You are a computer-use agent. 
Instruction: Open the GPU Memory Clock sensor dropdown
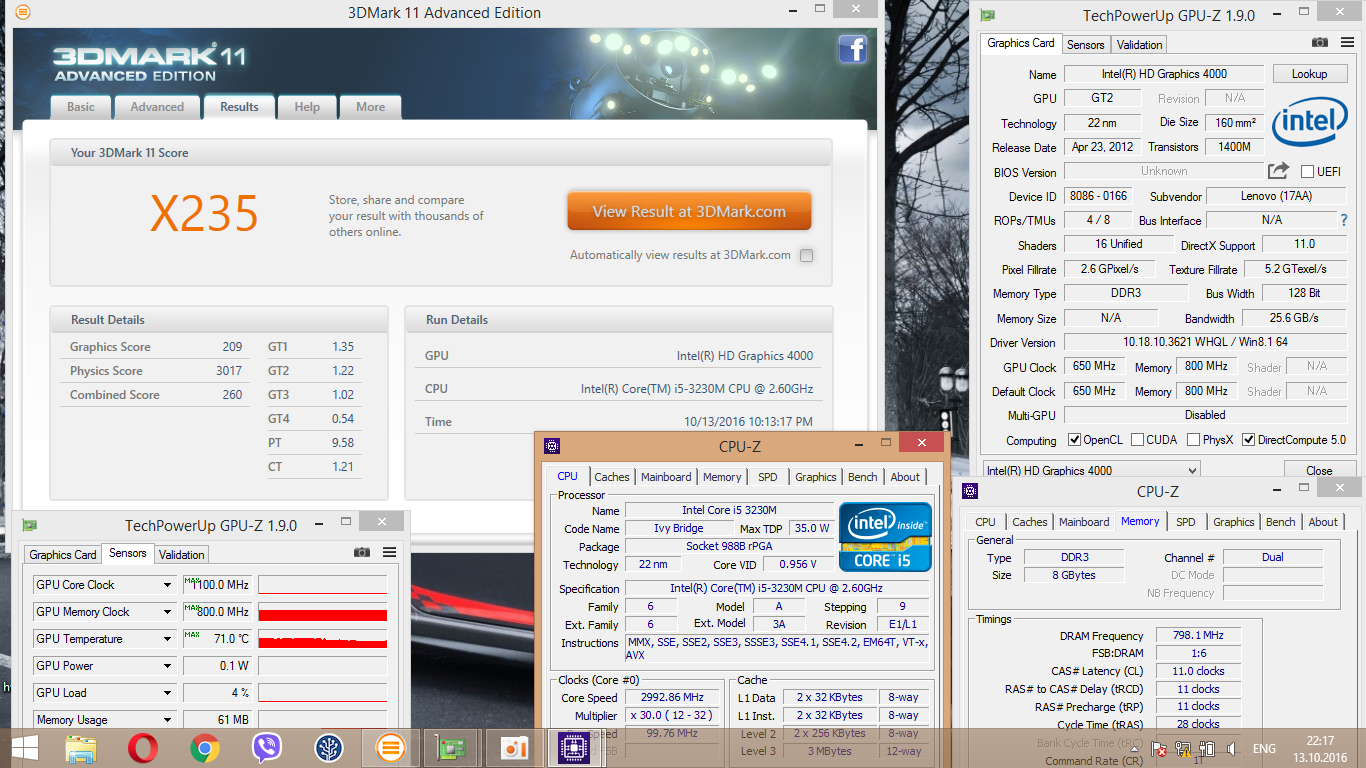(x=167, y=612)
